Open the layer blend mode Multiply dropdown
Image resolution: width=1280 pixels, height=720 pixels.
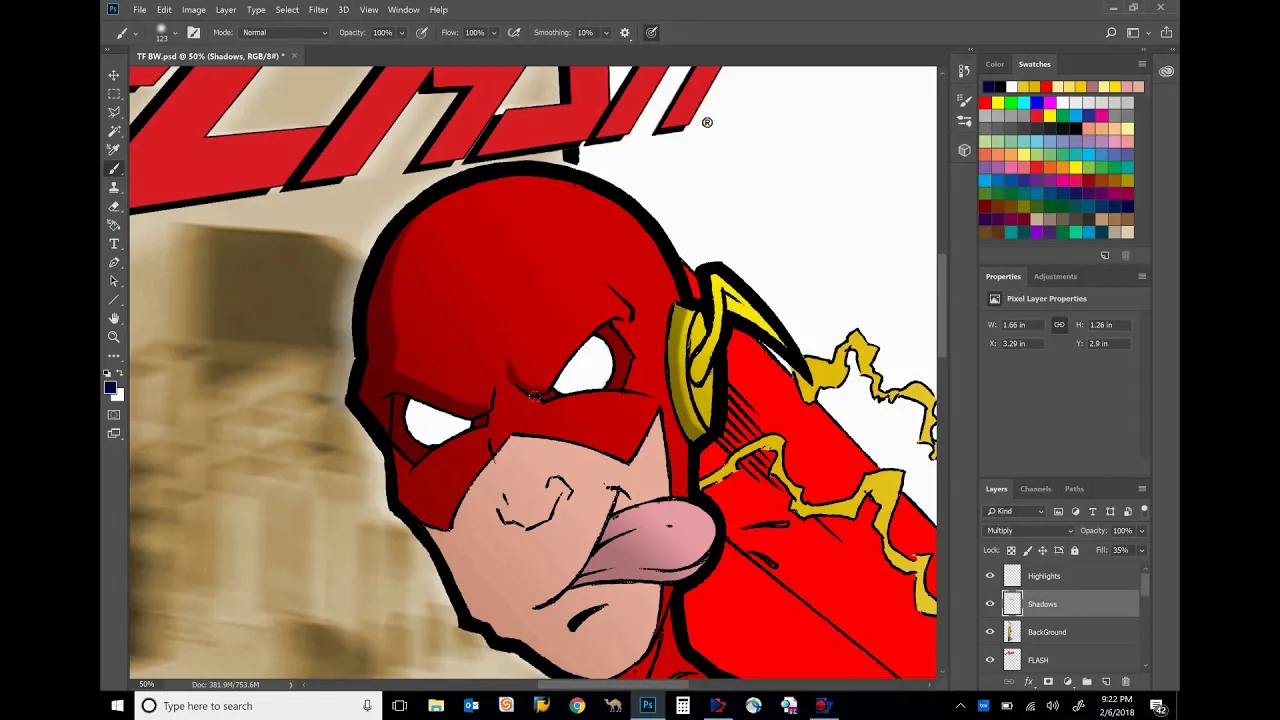(1029, 531)
